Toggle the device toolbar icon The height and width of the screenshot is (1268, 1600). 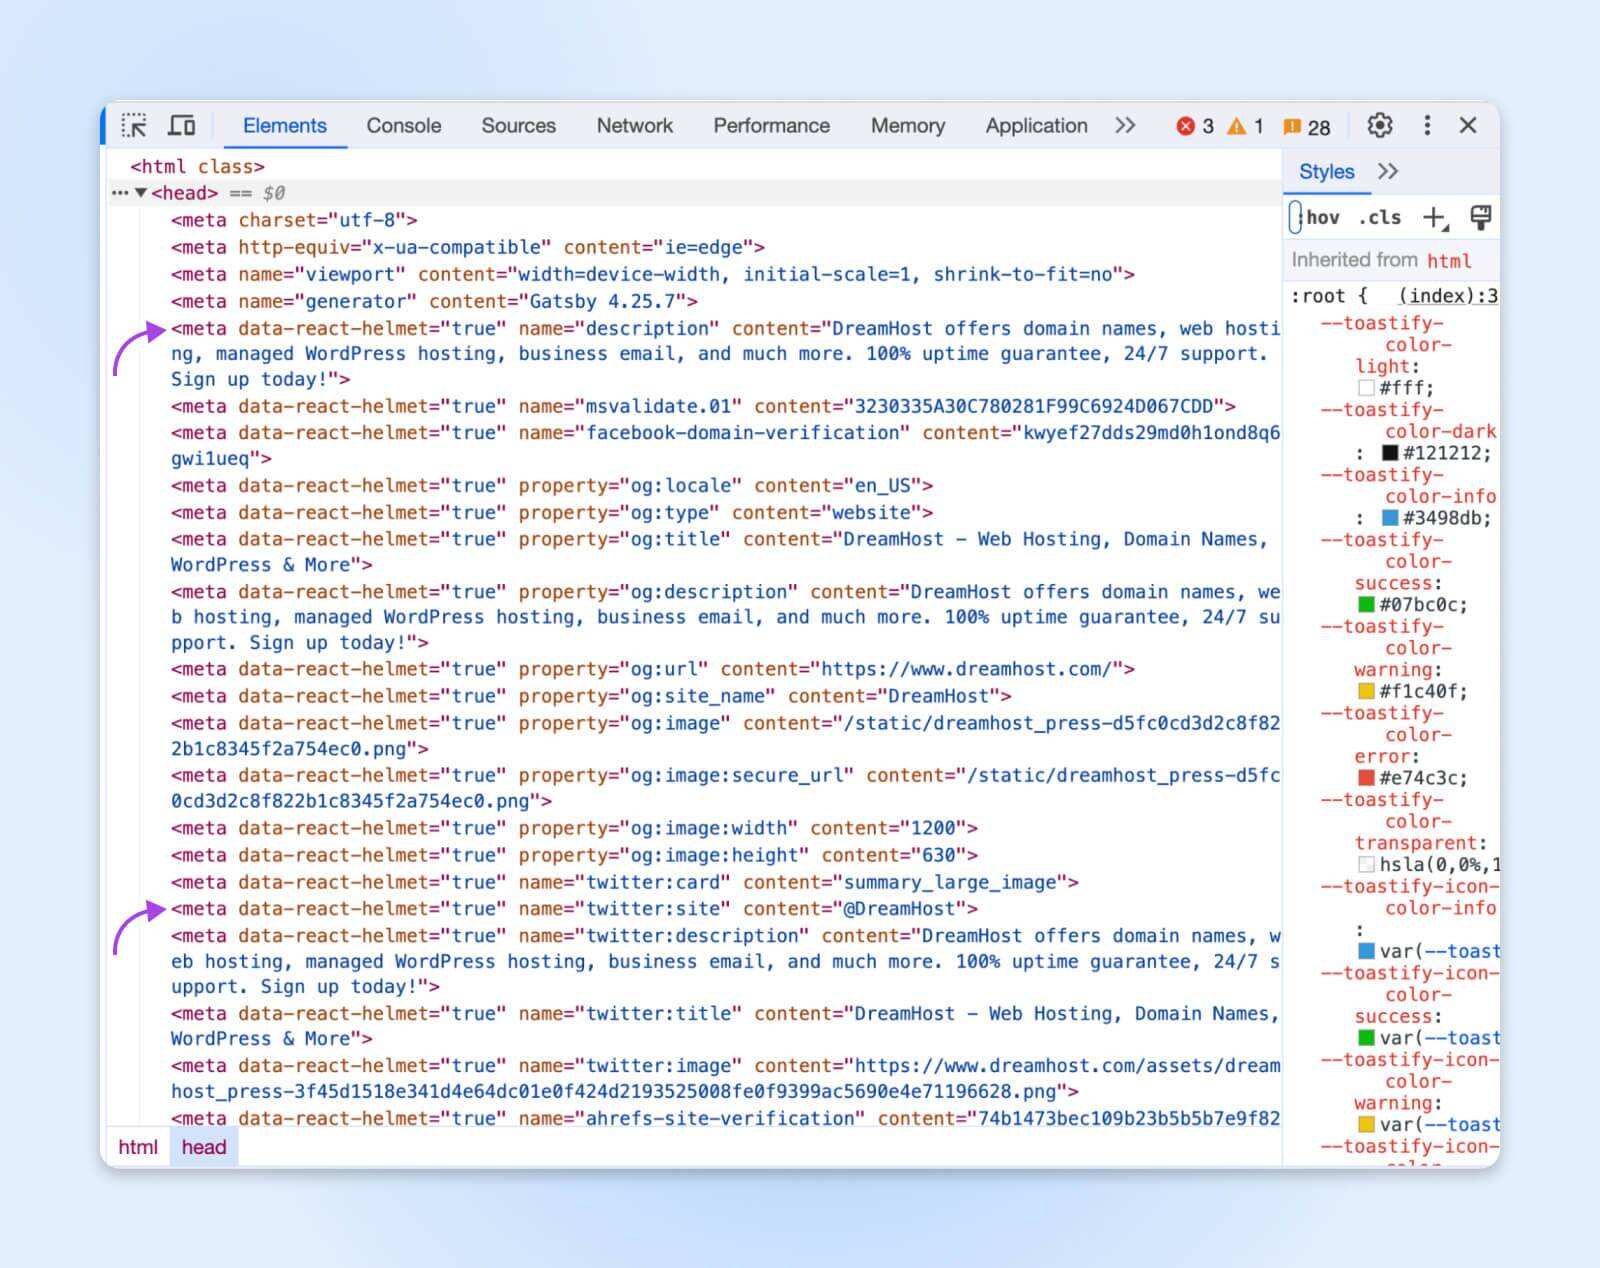click(182, 126)
